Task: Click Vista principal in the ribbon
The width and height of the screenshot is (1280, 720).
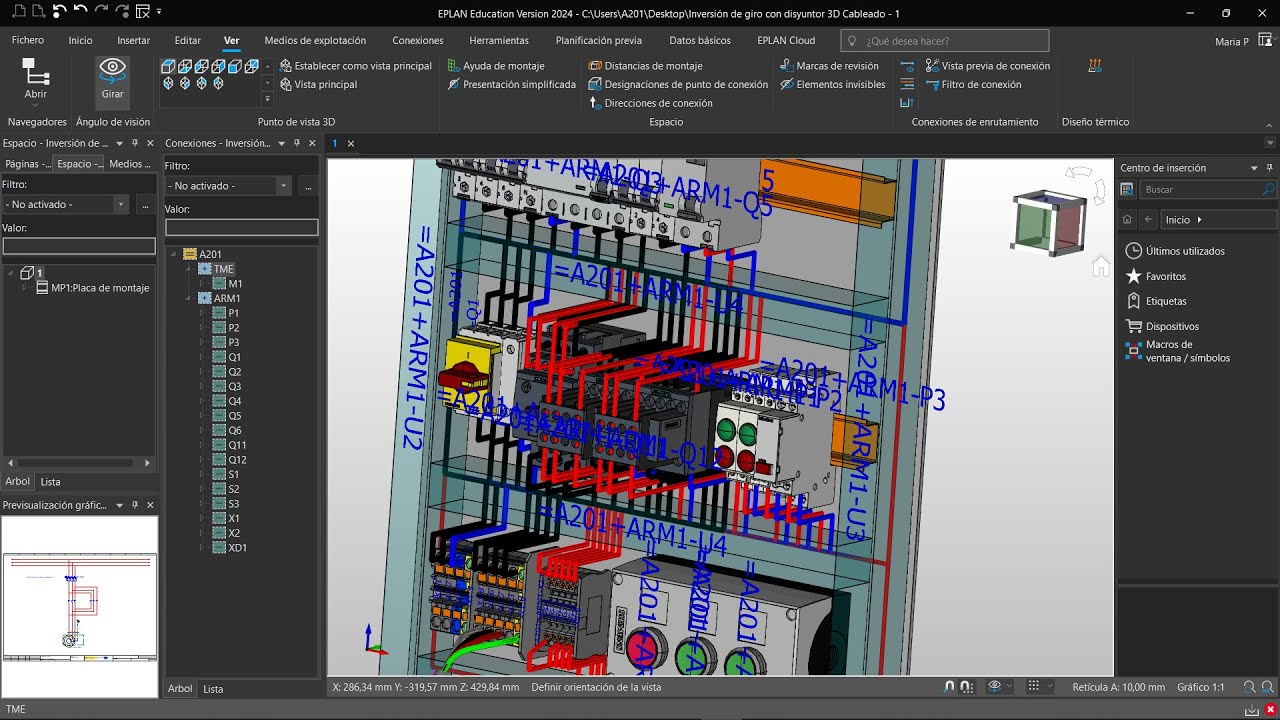Action: pos(318,85)
